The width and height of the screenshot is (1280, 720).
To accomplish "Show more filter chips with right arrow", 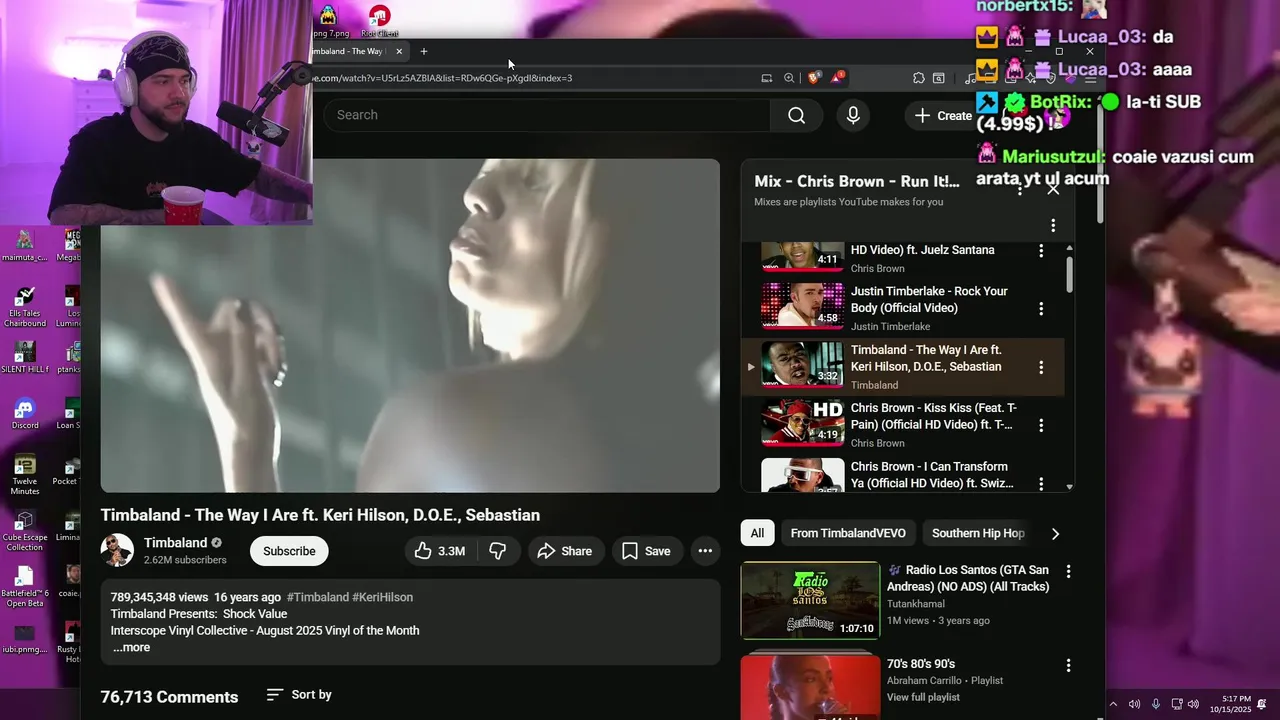I will coord(1055,534).
